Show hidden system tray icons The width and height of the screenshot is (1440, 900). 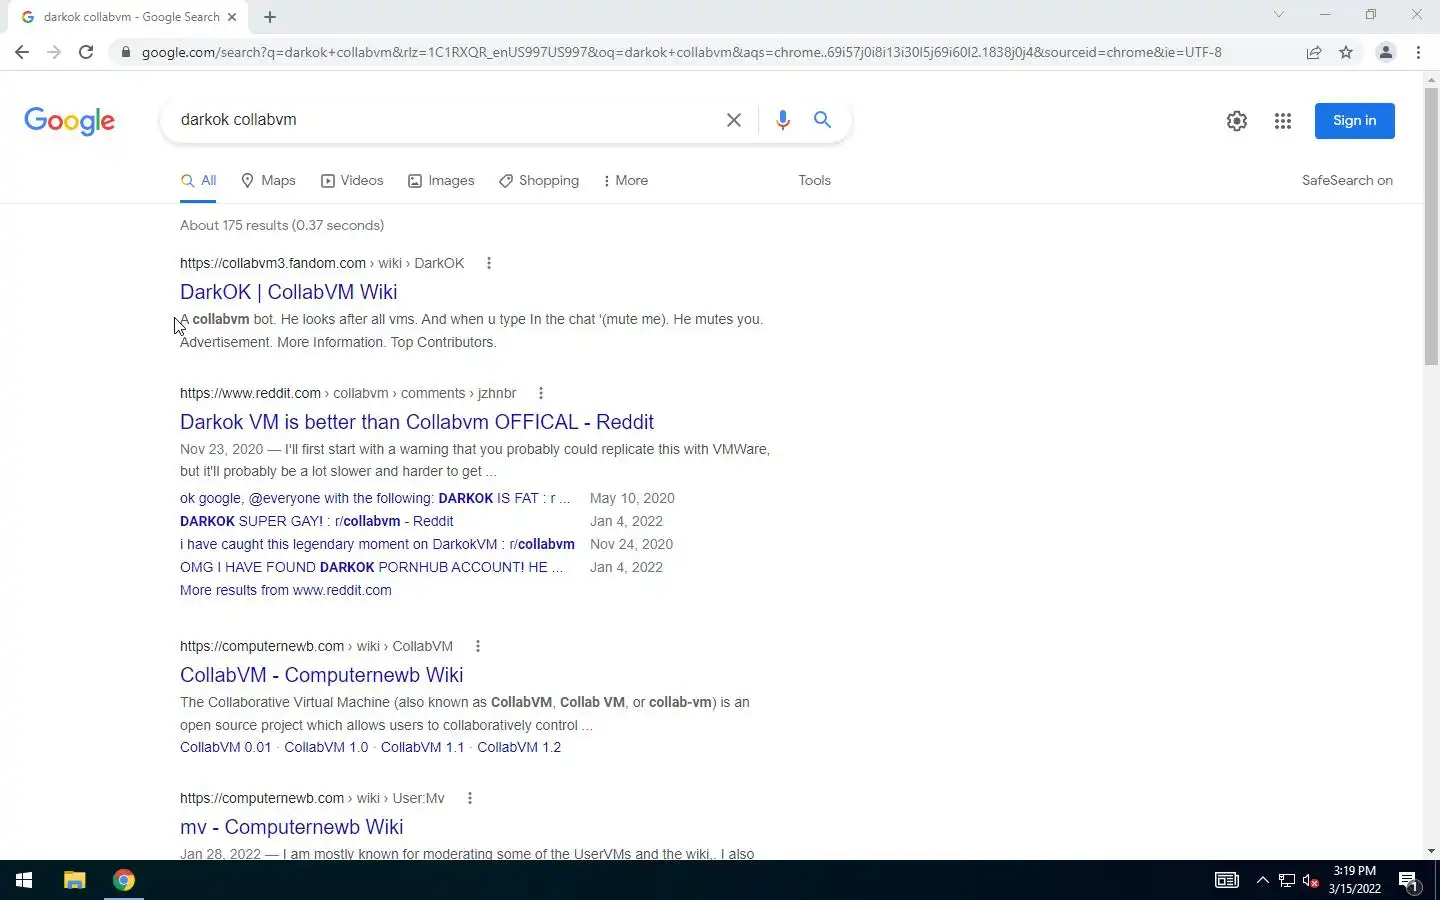click(1262, 881)
